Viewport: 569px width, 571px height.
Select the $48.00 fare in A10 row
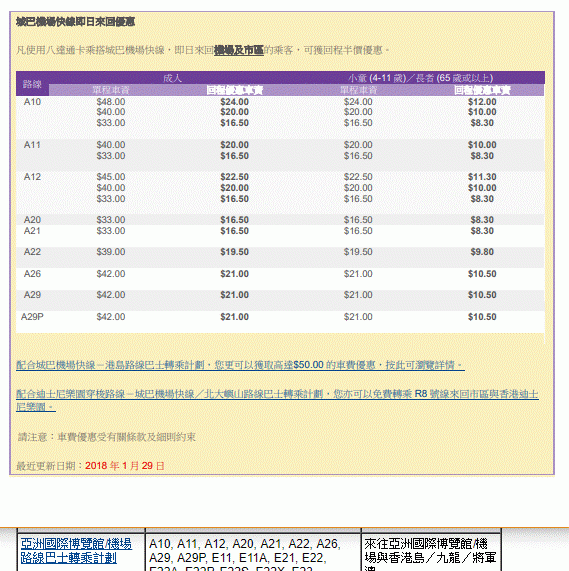[x=111, y=102]
